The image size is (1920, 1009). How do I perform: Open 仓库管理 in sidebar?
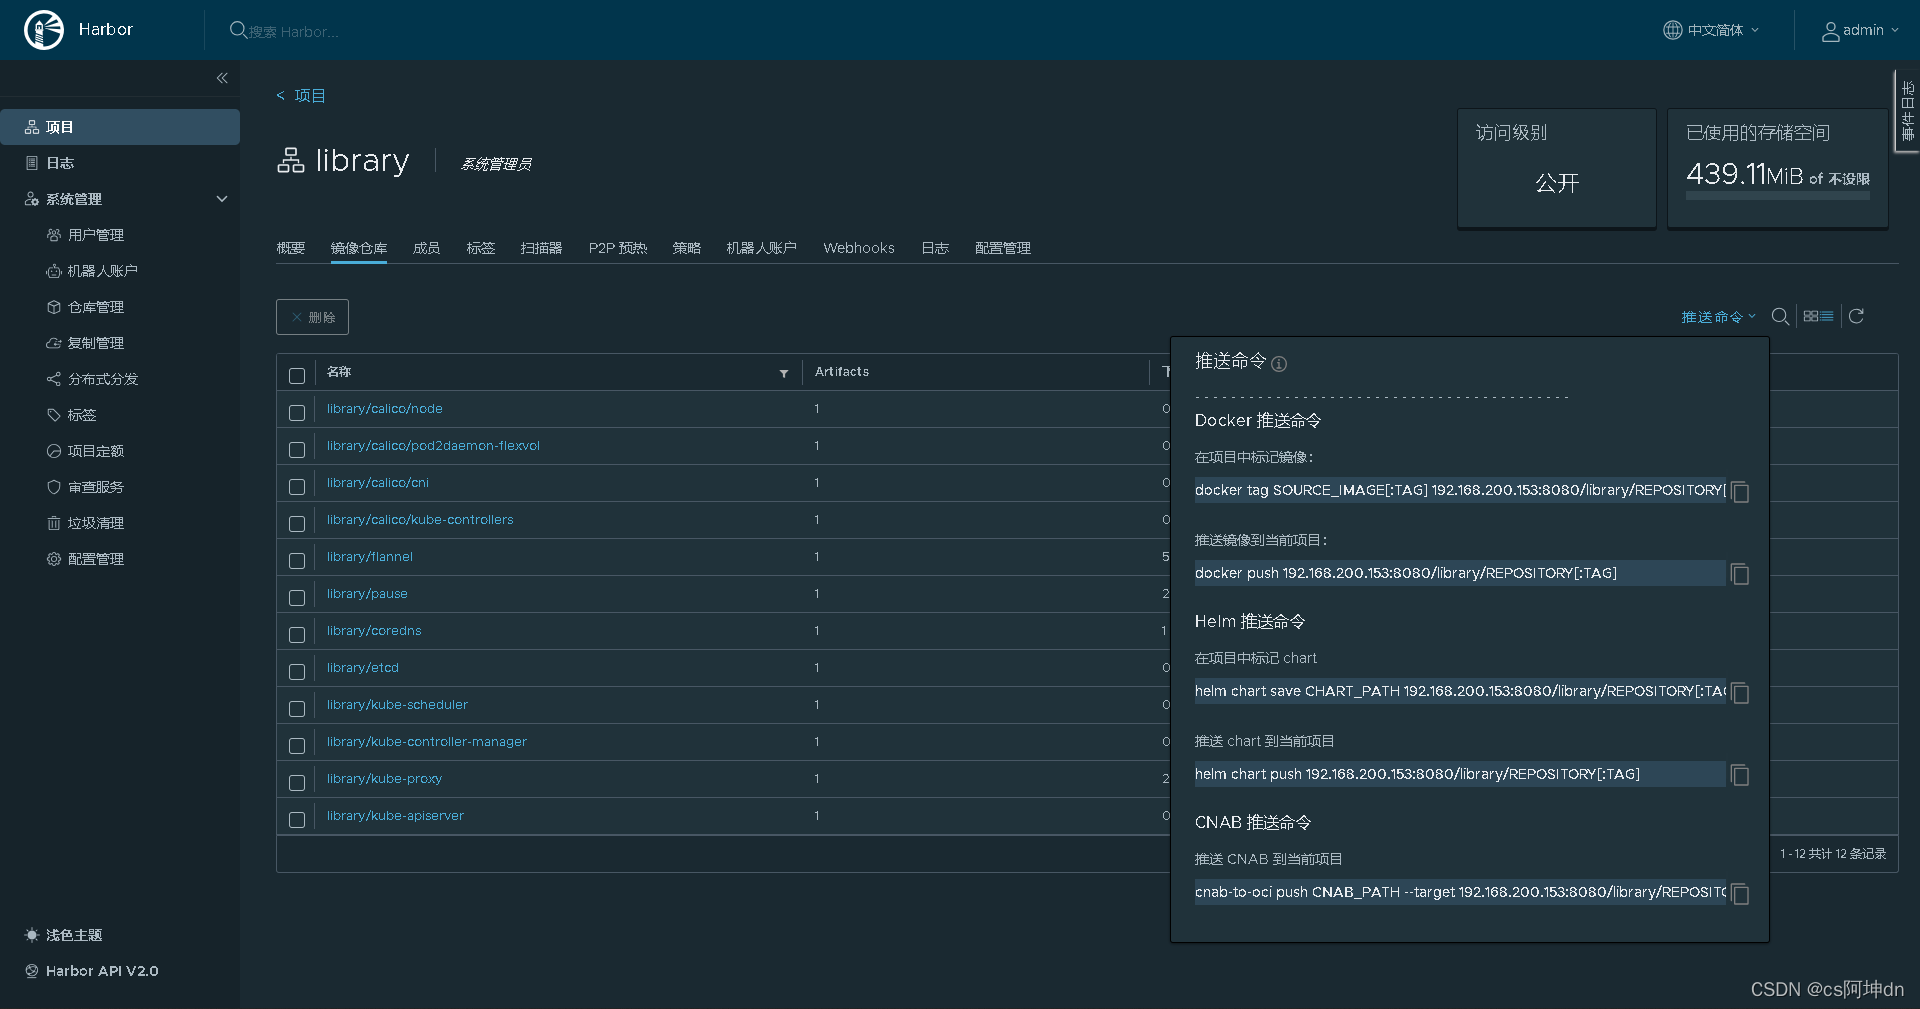tap(96, 307)
